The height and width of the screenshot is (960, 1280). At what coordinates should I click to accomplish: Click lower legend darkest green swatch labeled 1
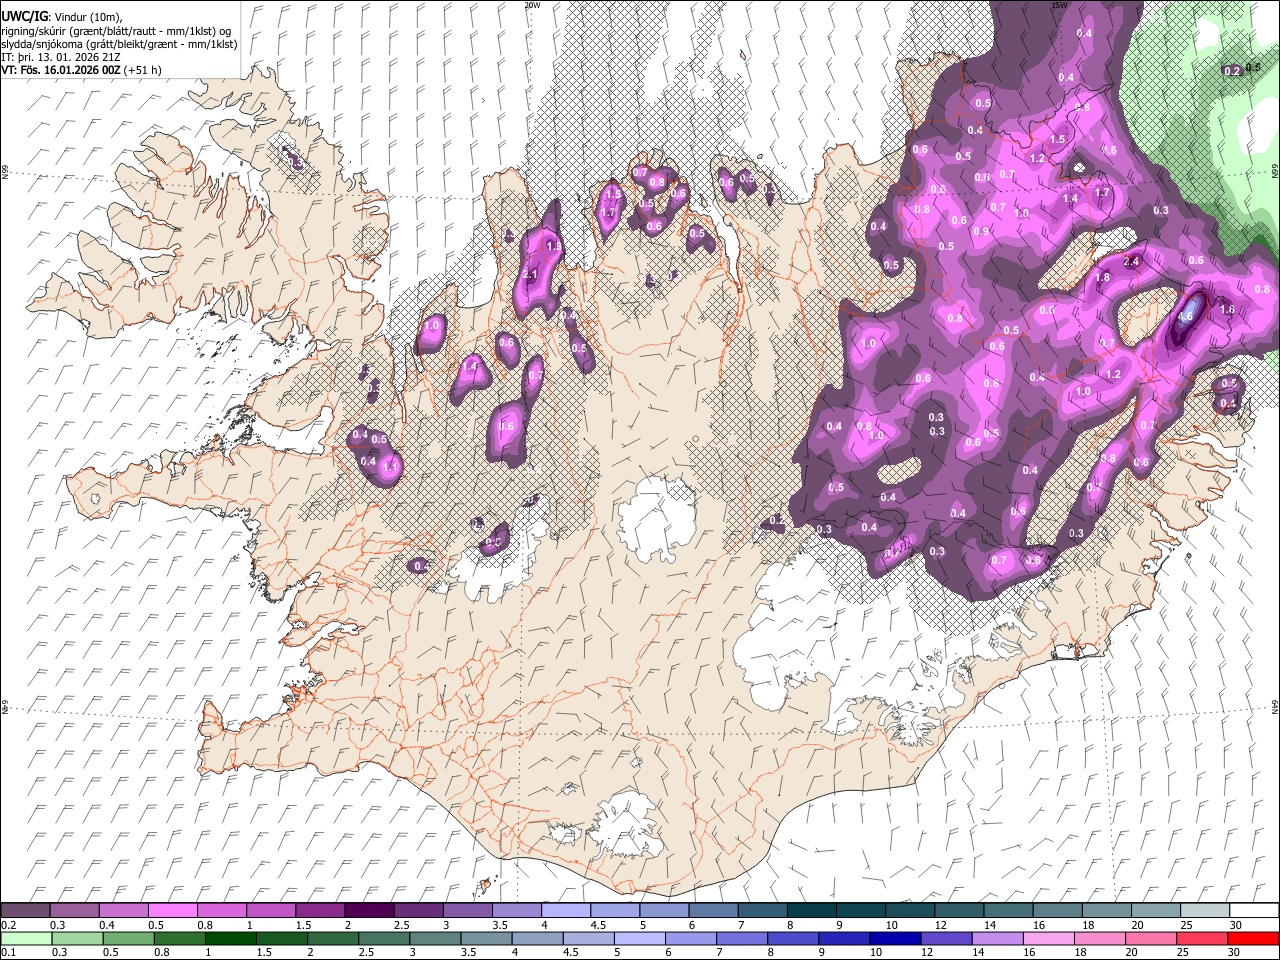pyautogui.click(x=230, y=938)
